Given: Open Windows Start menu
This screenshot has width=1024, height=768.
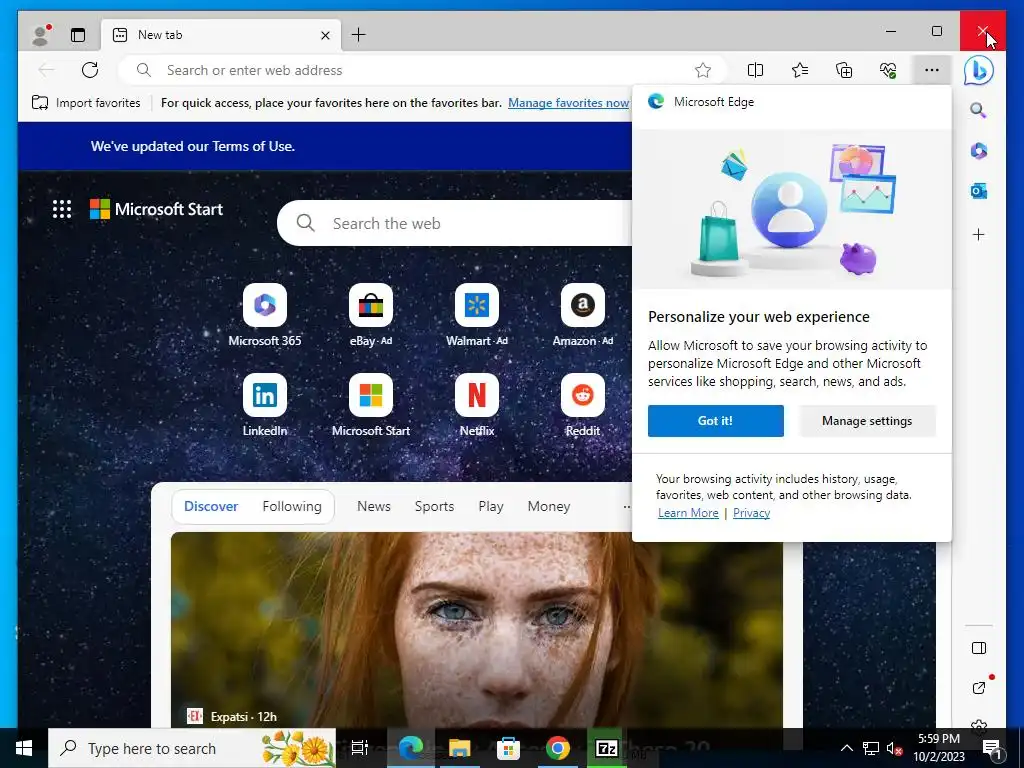Looking at the screenshot, I should 24,748.
